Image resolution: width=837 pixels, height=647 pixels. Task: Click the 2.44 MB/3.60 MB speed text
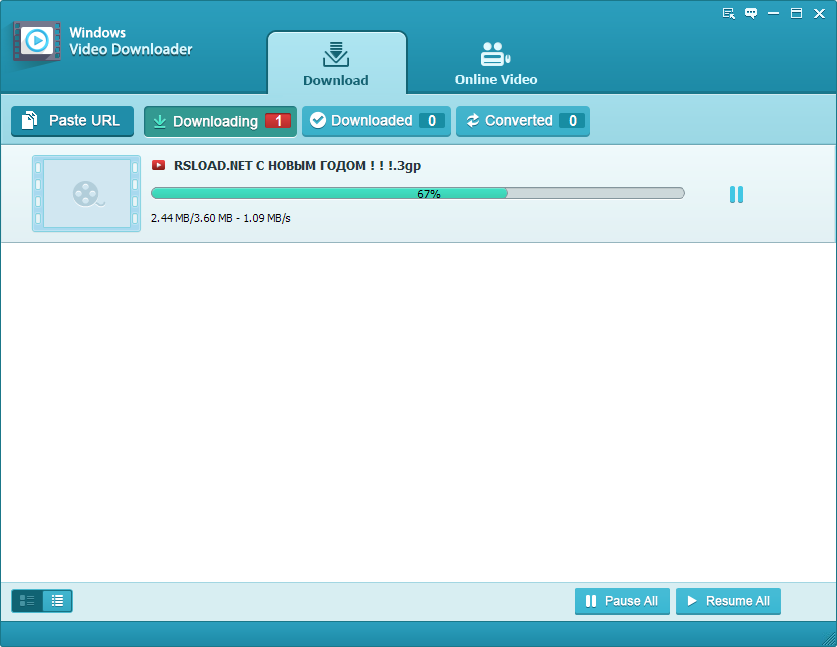[220, 218]
